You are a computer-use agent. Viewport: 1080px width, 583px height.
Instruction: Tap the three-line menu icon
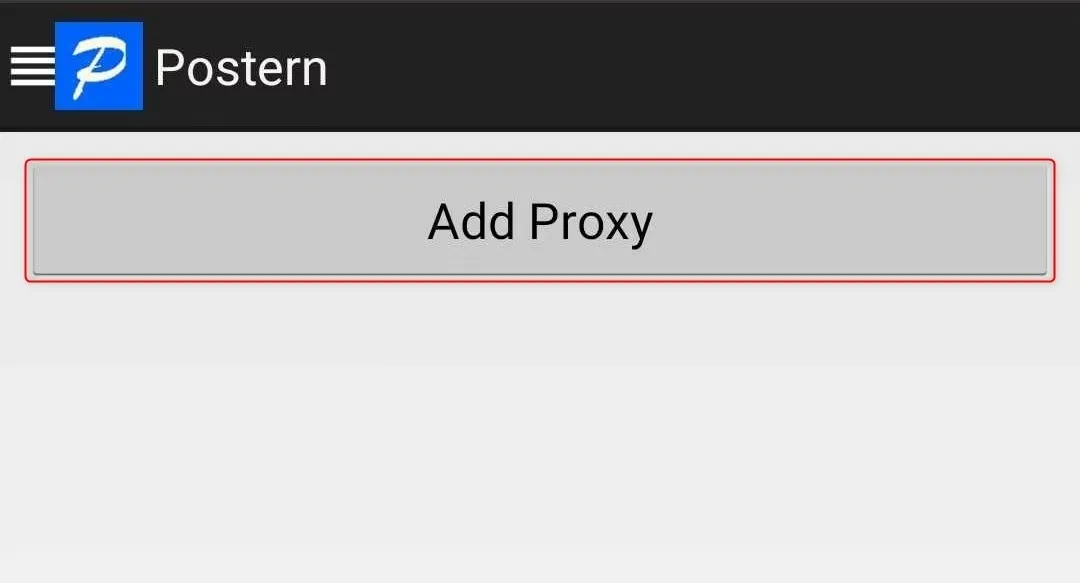click(31, 67)
